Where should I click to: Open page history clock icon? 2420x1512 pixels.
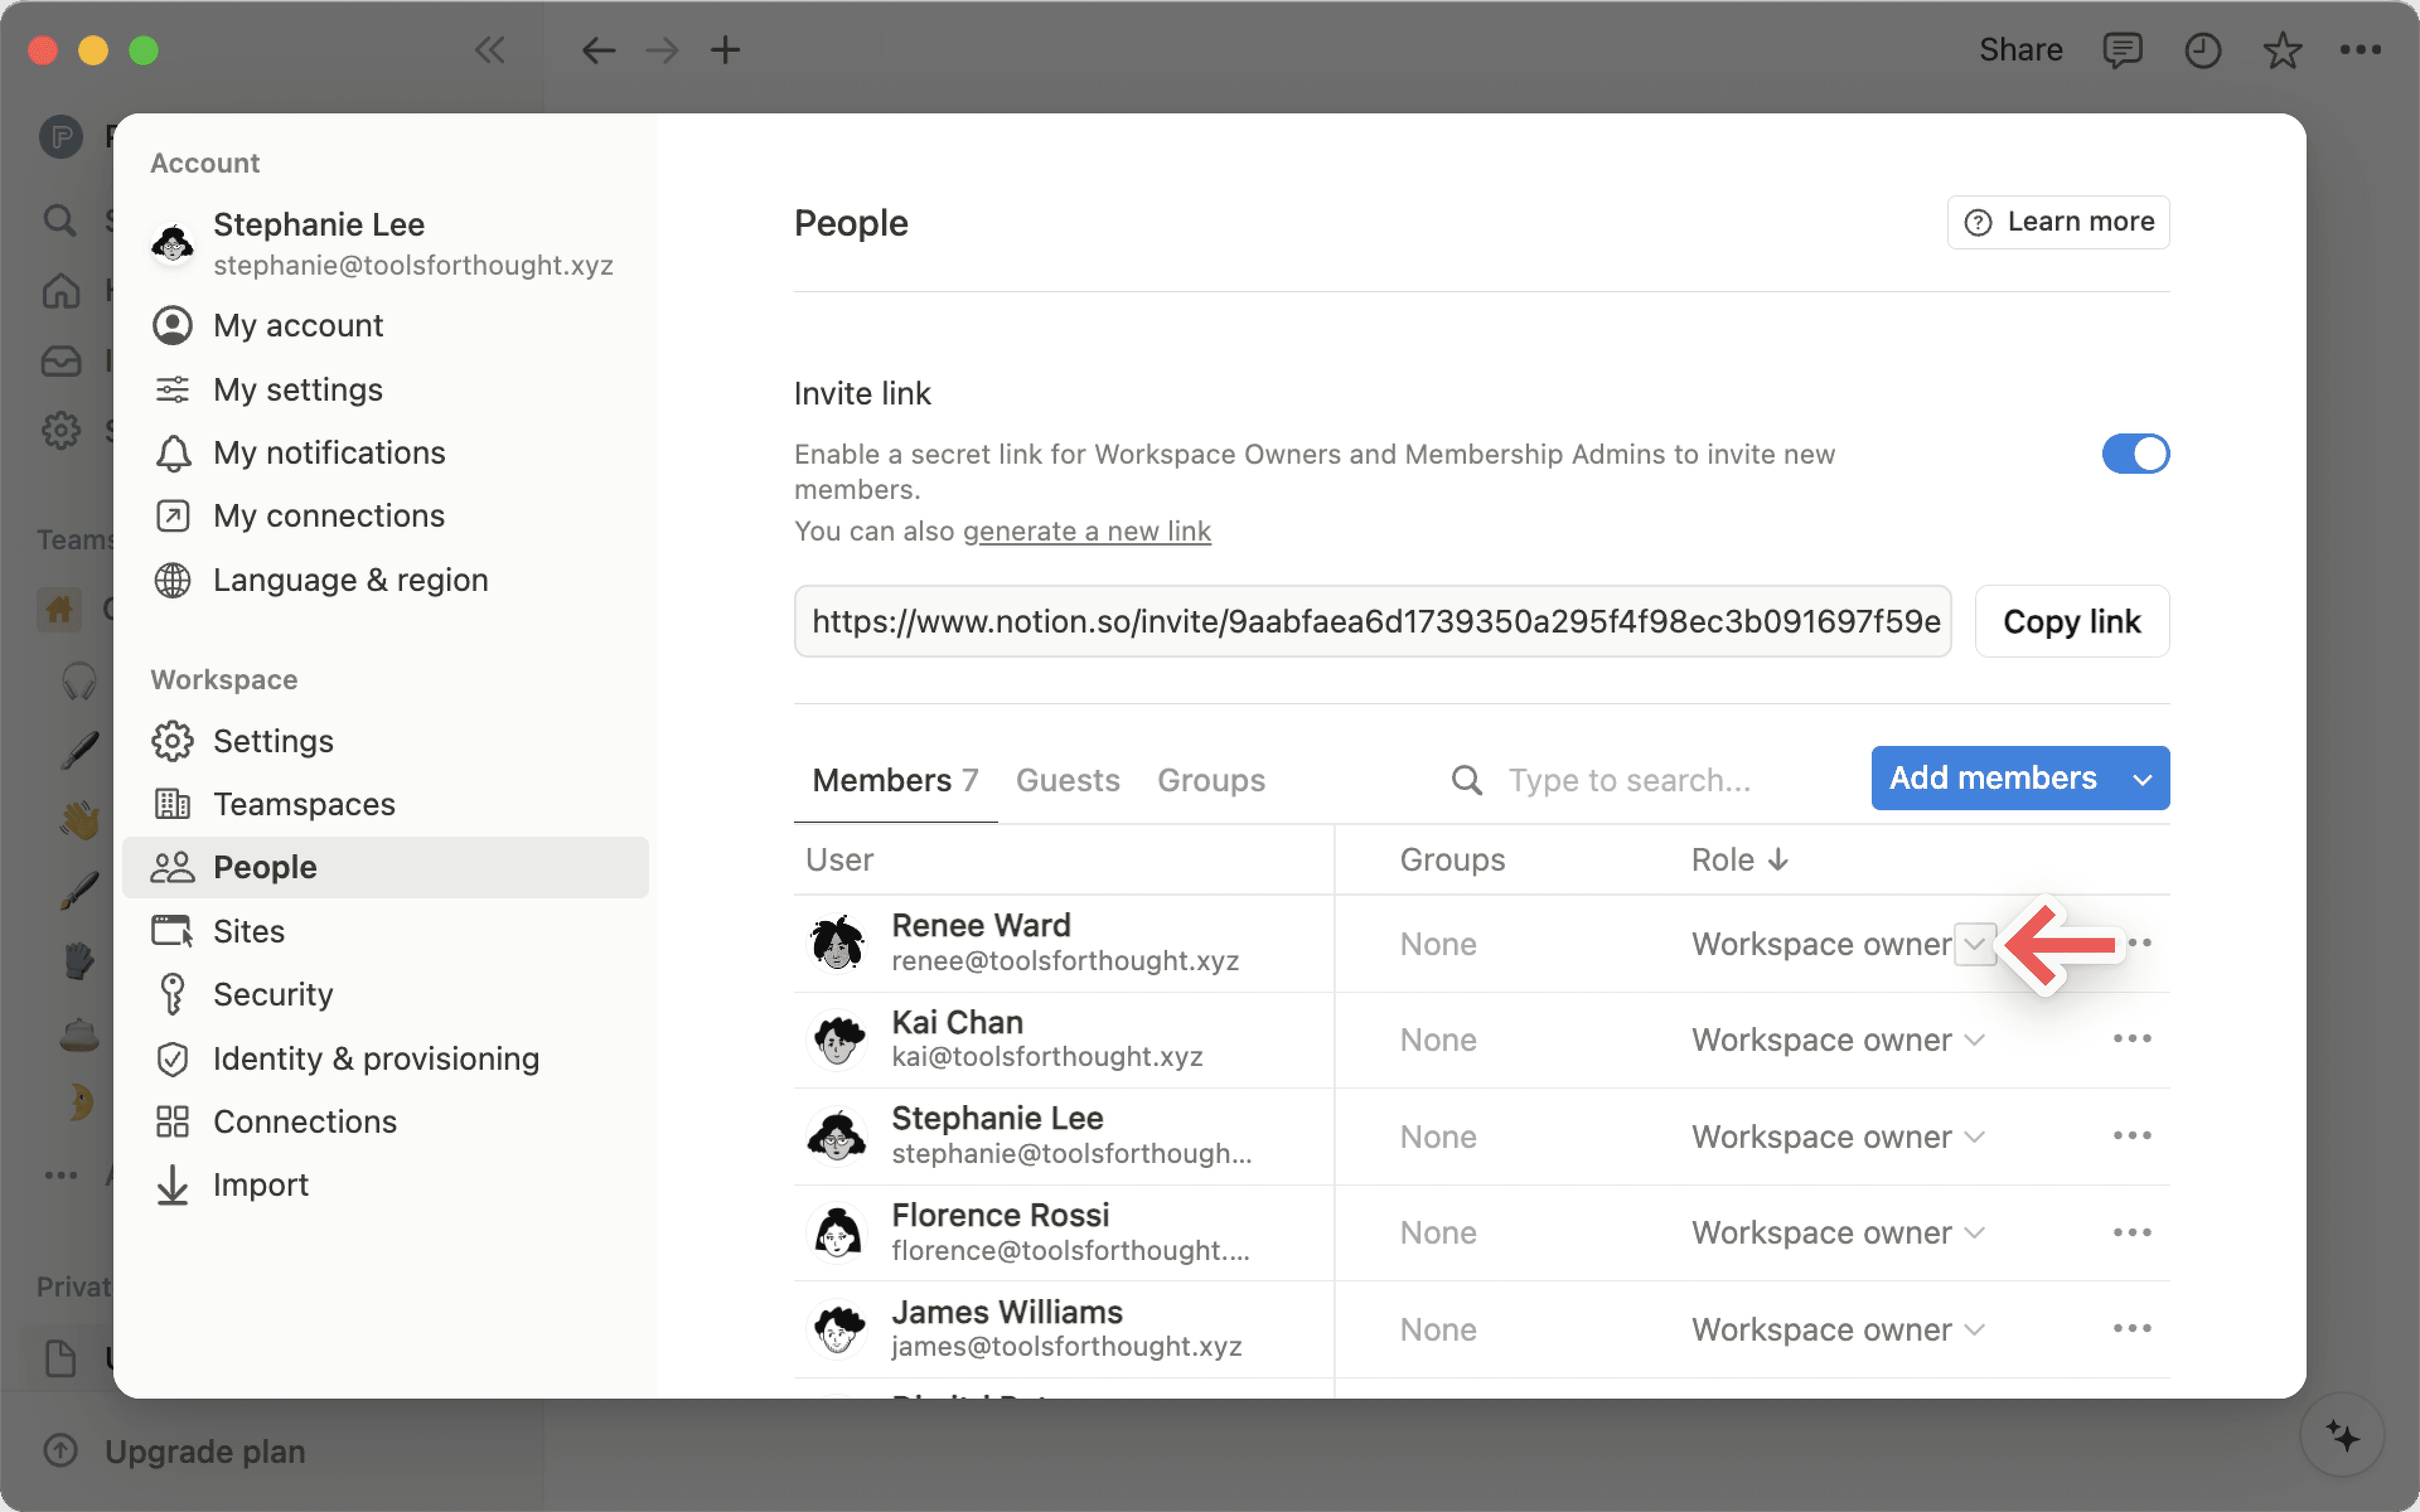[x=2202, y=50]
